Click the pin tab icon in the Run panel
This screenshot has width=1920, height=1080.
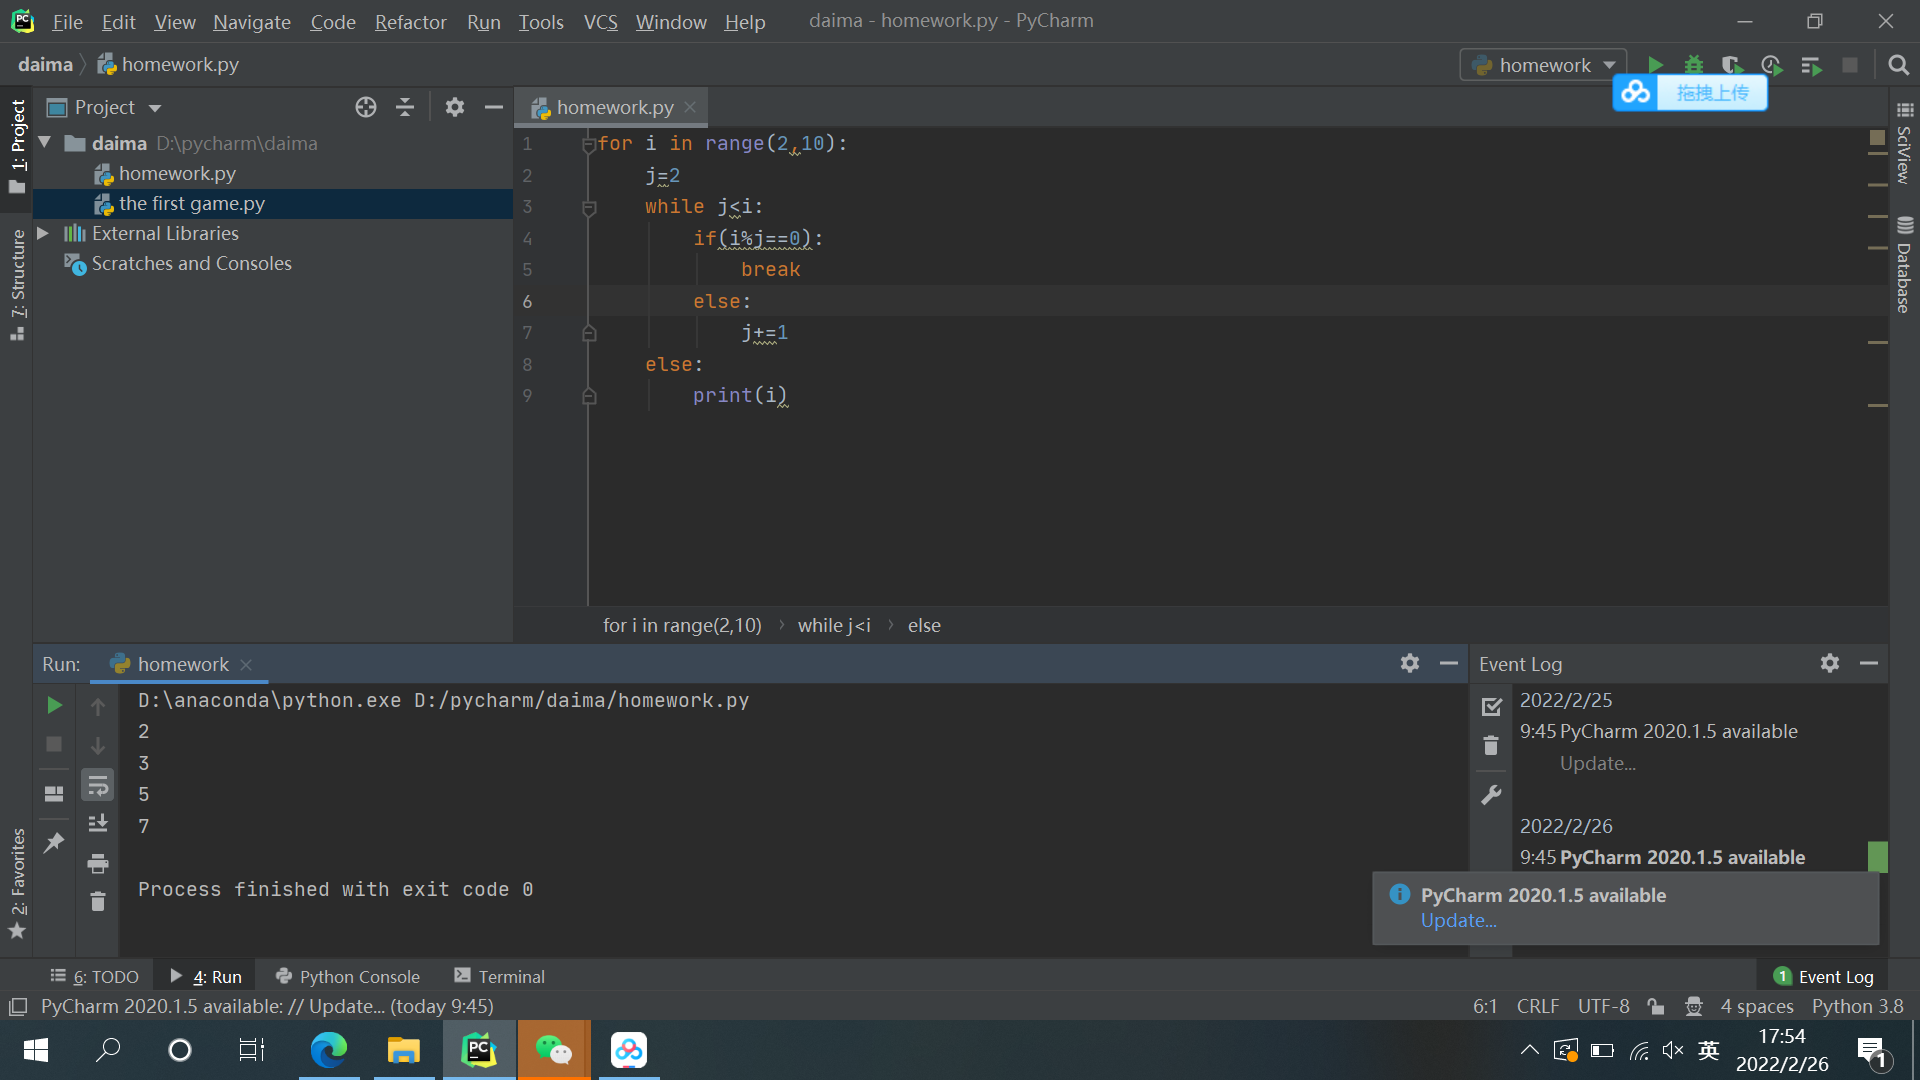pyautogui.click(x=54, y=843)
